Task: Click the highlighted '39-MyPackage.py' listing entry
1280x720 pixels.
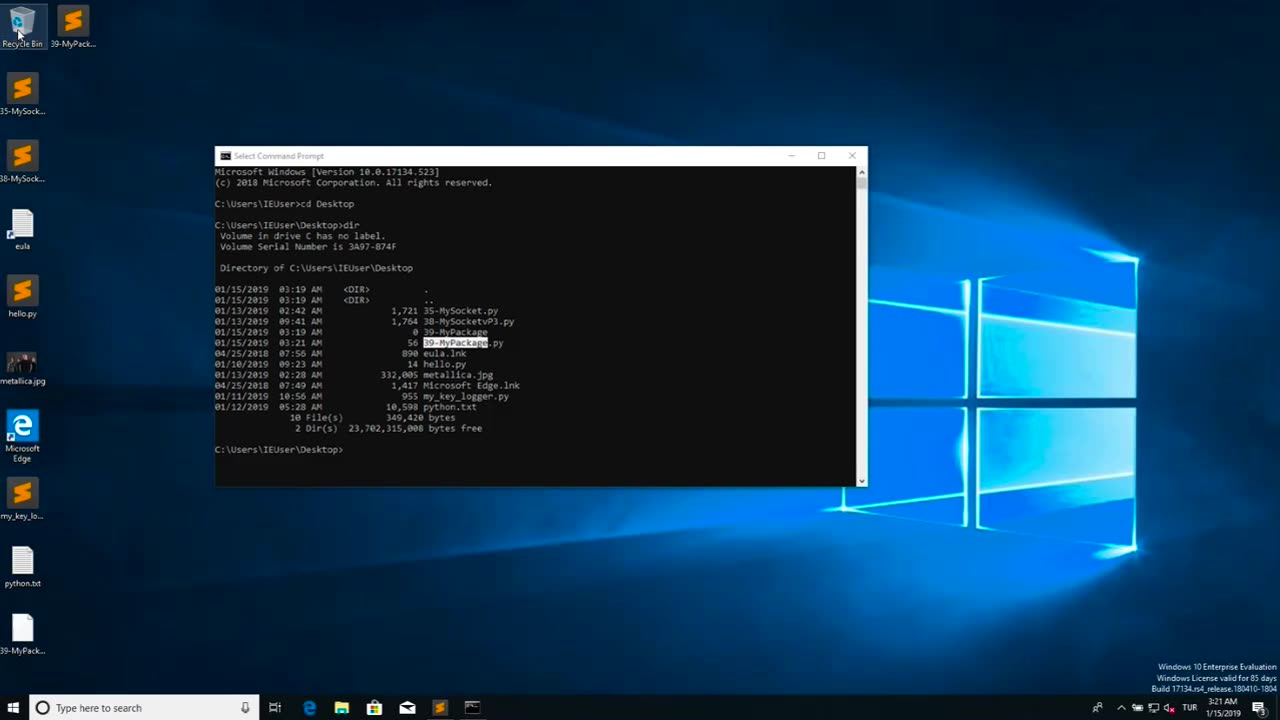Action: pyautogui.click(x=463, y=343)
